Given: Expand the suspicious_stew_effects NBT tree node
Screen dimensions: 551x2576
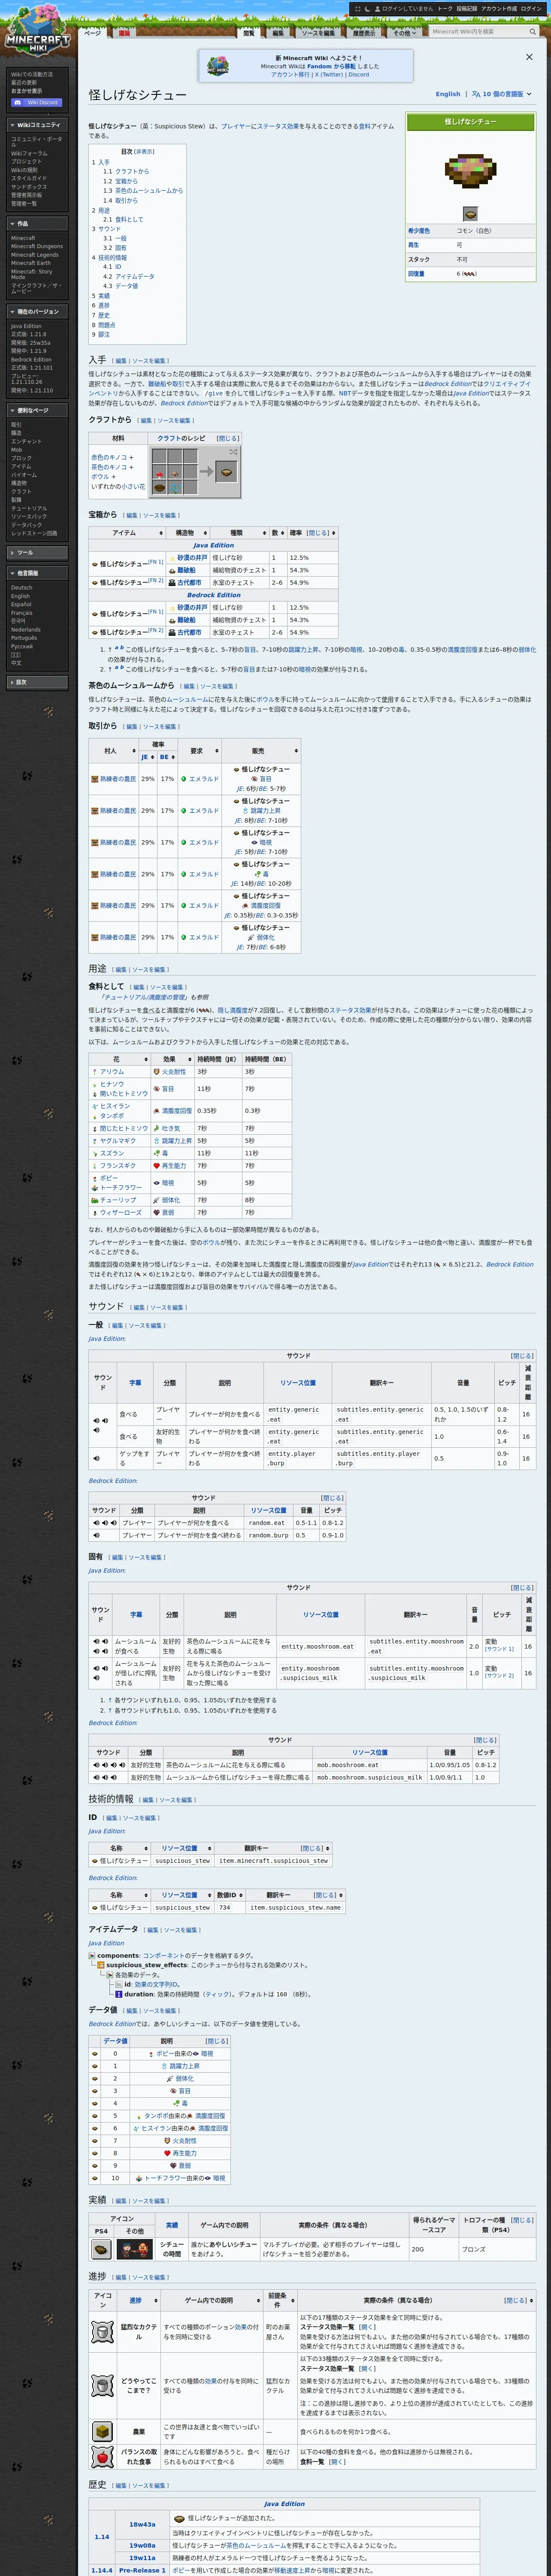Looking at the screenshot, I should click(101, 1965).
